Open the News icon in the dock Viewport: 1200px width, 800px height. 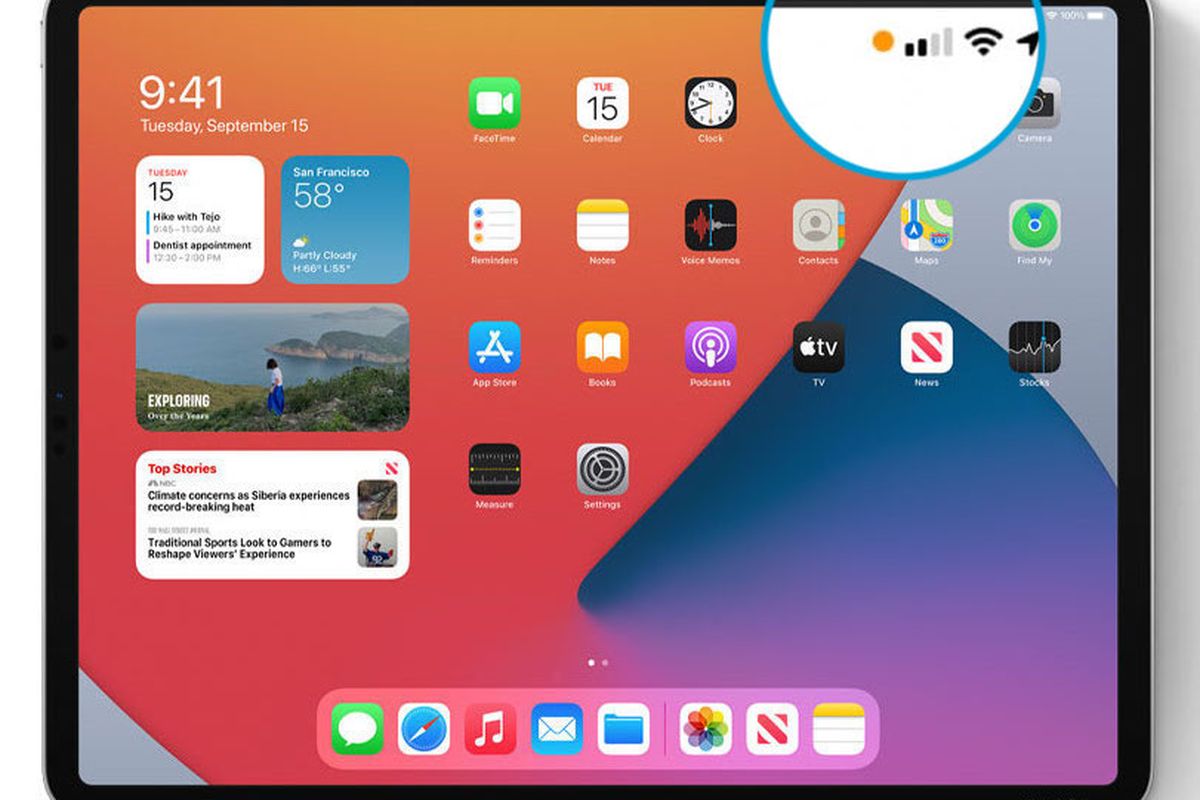tap(772, 729)
